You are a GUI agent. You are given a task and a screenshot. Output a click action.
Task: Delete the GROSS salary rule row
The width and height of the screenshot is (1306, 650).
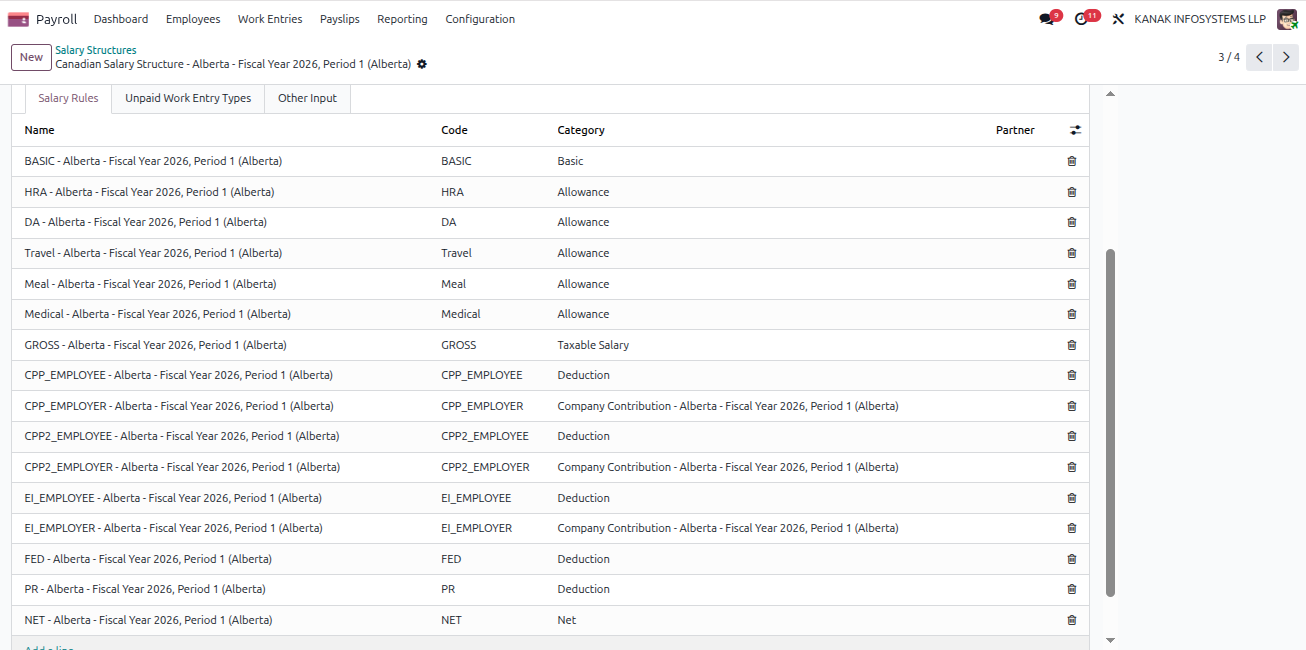click(x=1072, y=345)
